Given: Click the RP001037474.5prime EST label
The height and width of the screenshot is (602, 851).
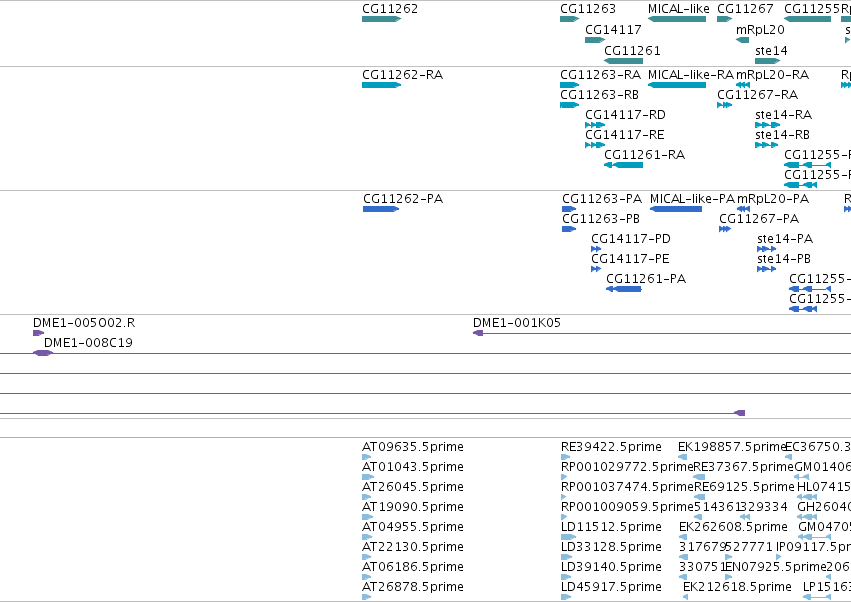Looking at the screenshot, I should coord(627,487).
